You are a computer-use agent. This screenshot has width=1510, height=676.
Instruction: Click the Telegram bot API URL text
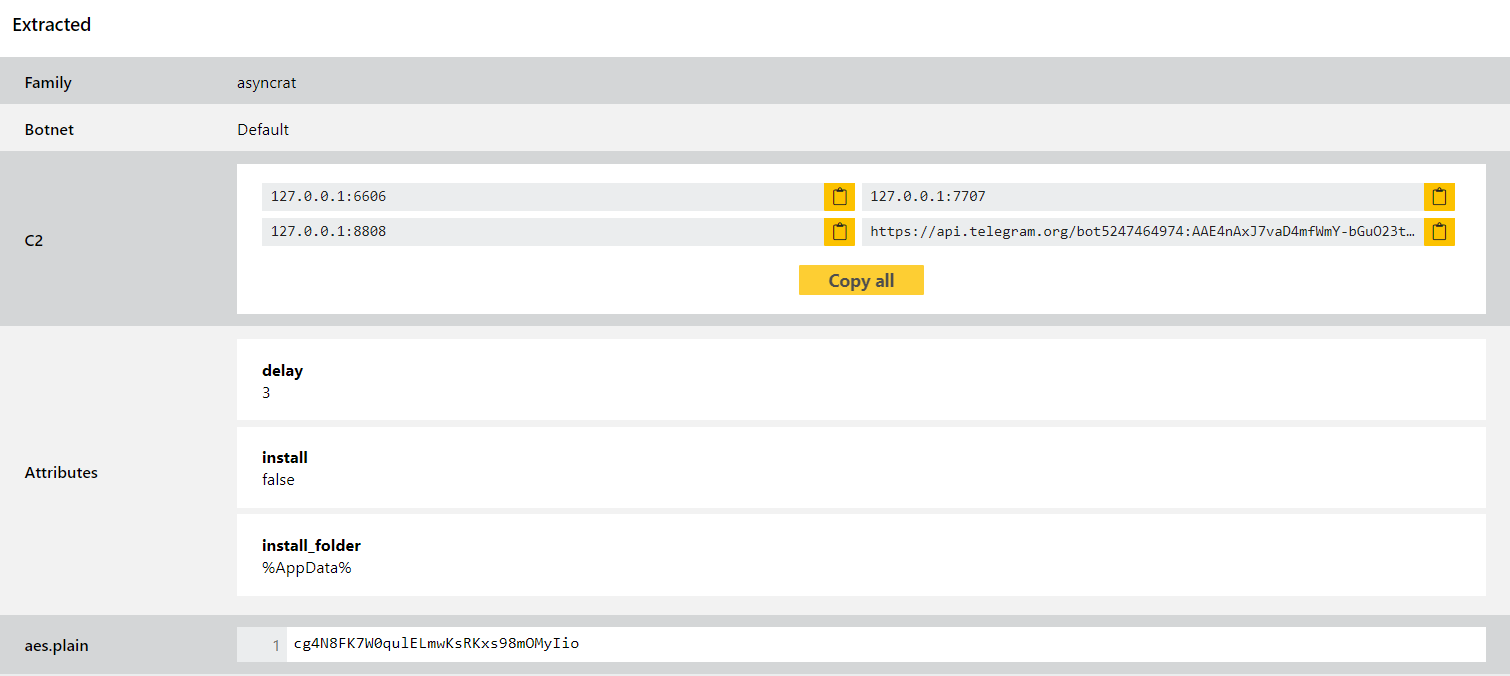1143,232
